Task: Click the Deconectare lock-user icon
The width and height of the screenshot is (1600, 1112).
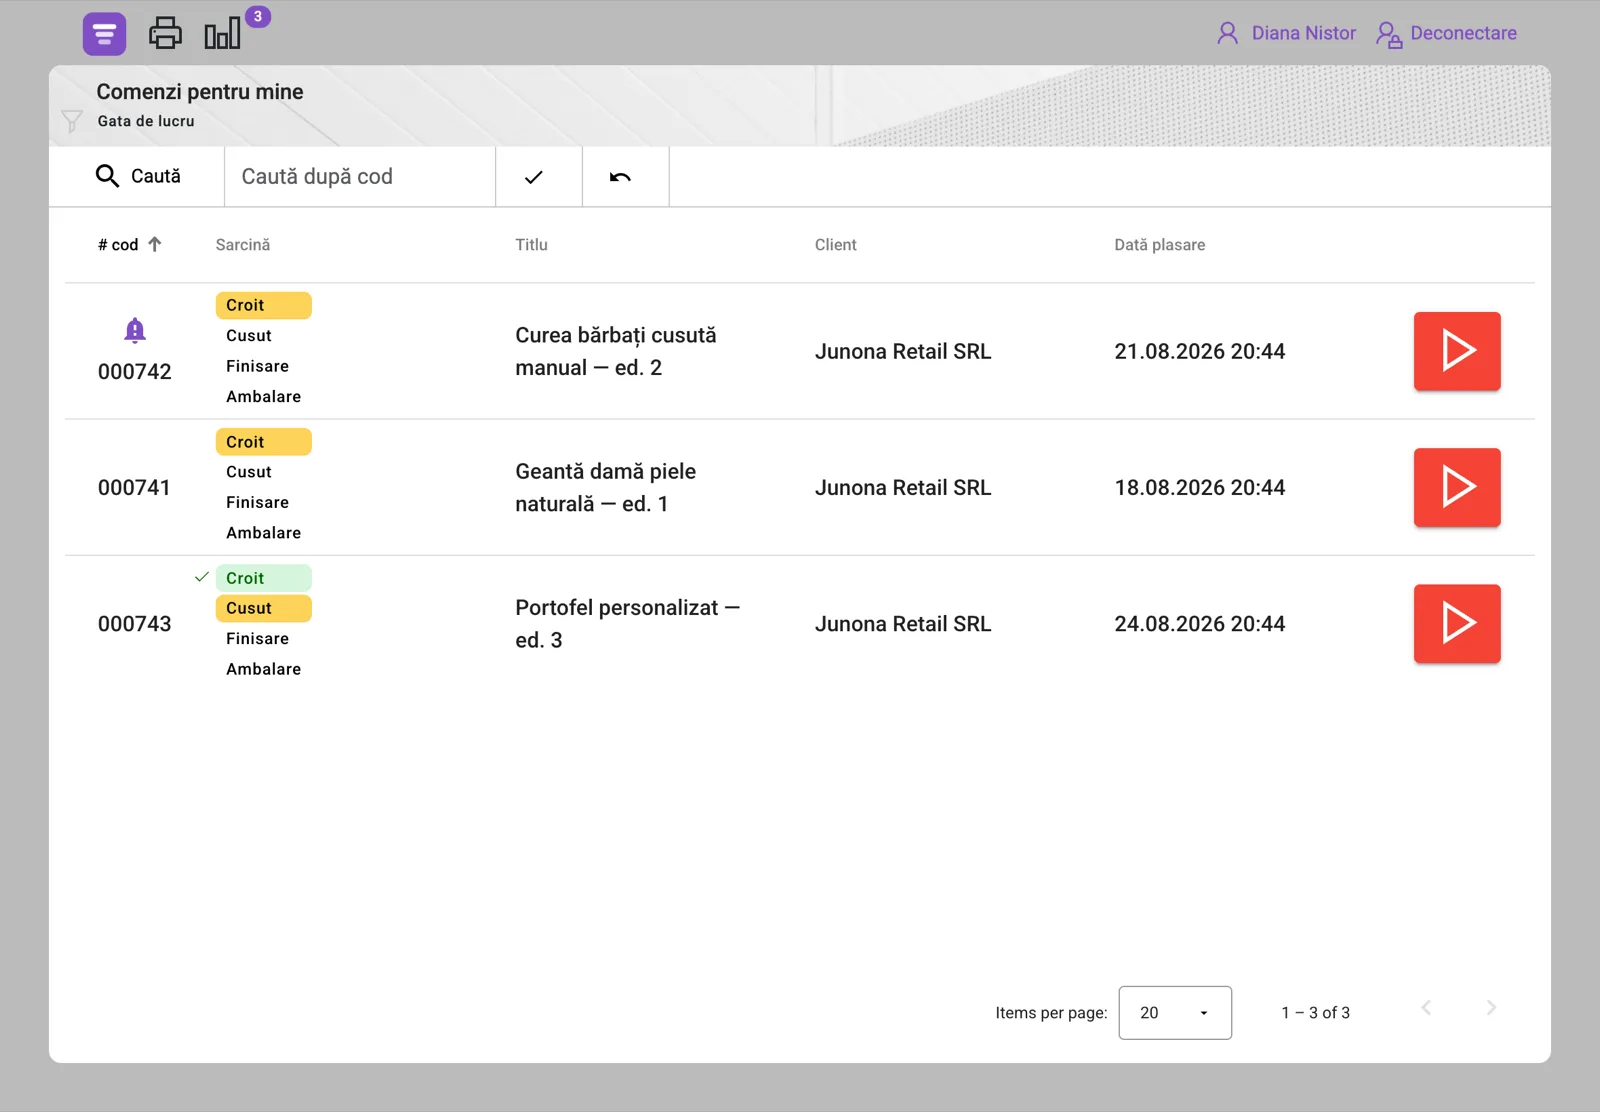Action: tap(1389, 34)
